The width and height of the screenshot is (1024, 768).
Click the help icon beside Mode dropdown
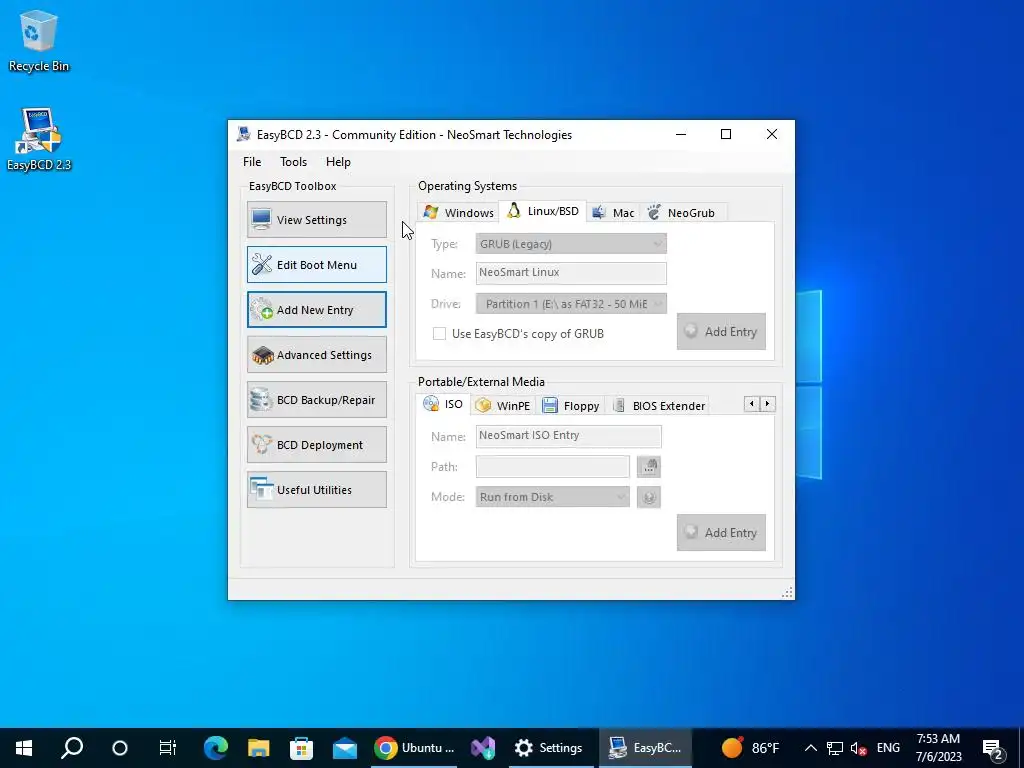(x=649, y=497)
